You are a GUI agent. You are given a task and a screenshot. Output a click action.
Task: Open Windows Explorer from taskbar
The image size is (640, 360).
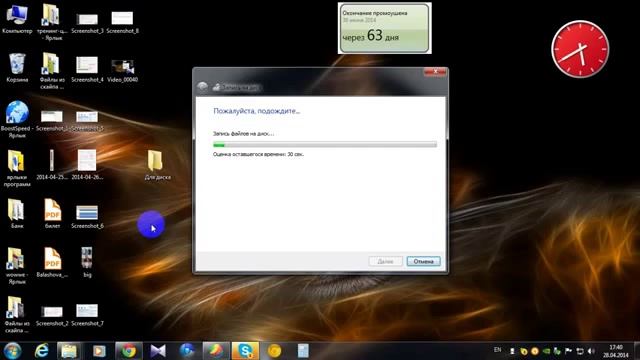click(69, 351)
